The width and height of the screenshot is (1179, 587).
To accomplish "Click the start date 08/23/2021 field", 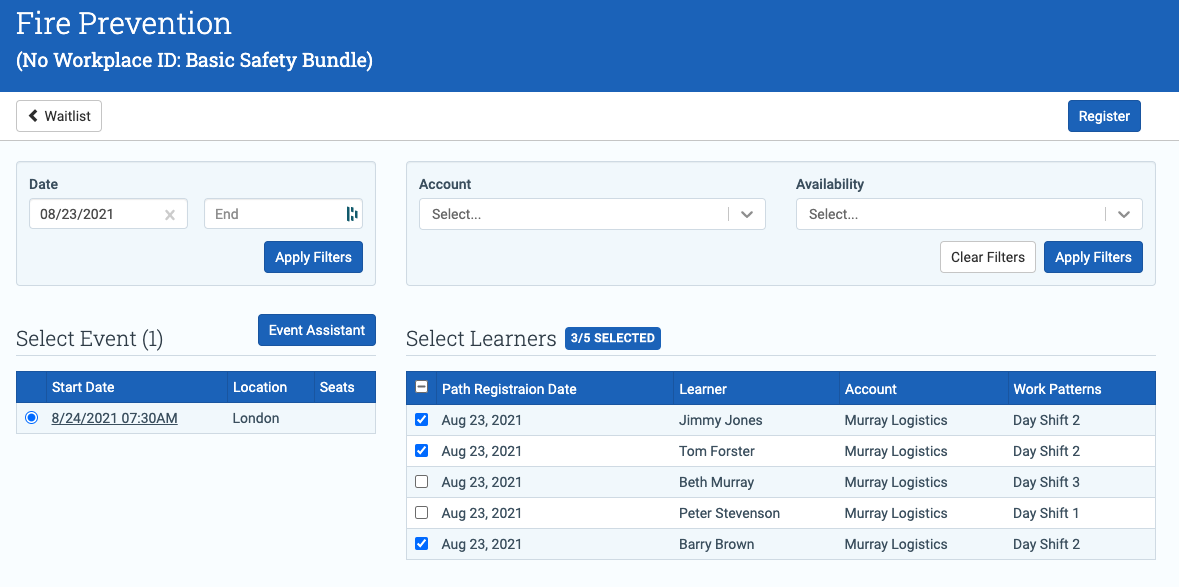I will (108, 214).
